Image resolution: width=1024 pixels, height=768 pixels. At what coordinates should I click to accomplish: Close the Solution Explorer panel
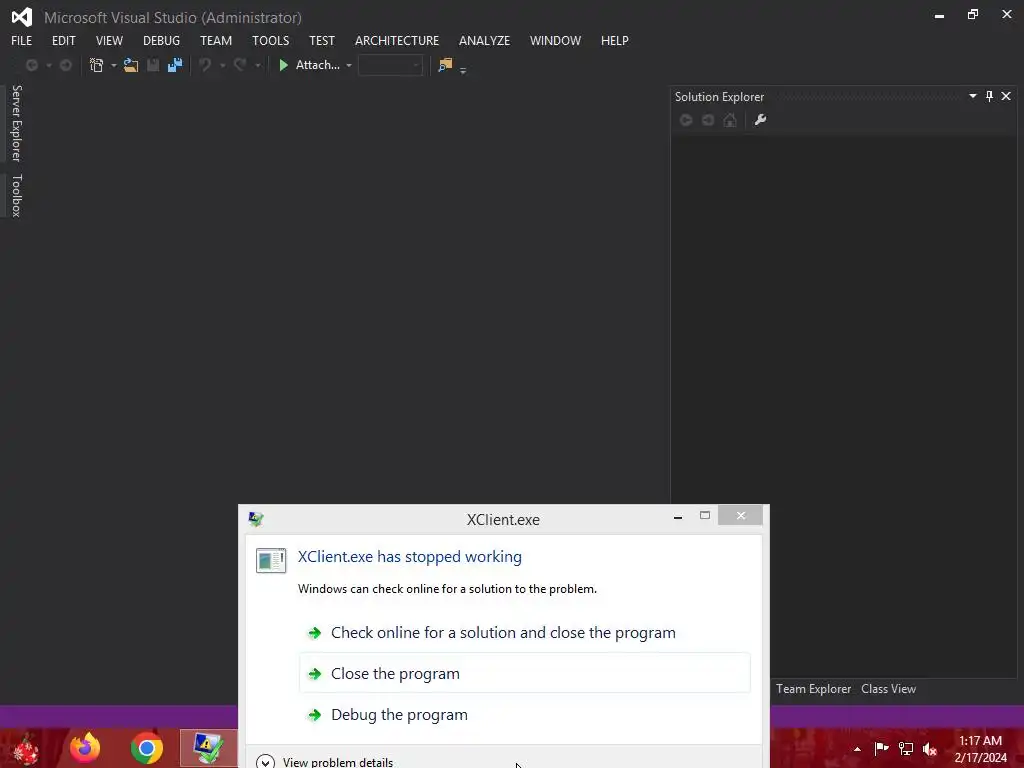coord(1006,96)
